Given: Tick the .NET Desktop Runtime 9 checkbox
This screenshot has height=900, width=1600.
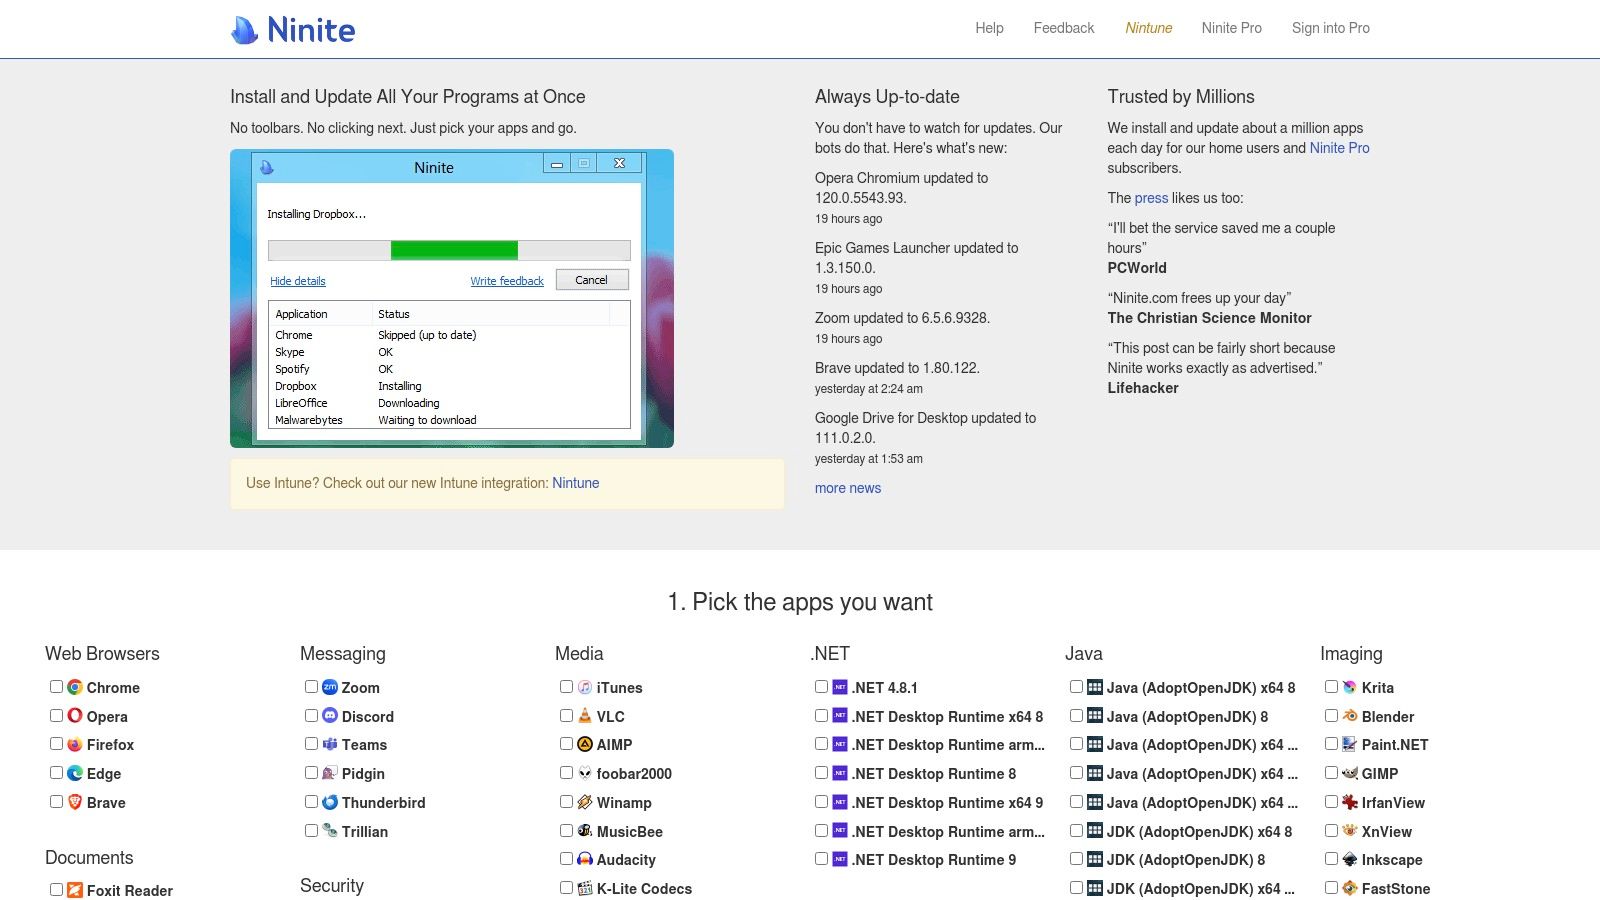Looking at the screenshot, I should pos(821,858).
